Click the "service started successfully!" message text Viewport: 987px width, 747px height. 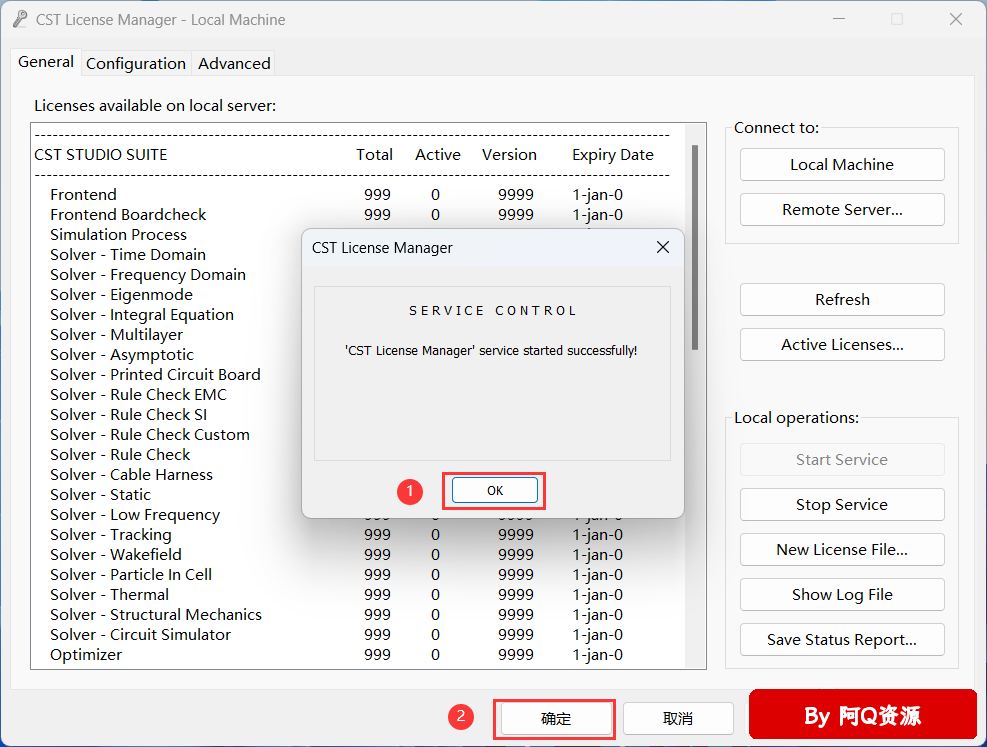(558, 351)
